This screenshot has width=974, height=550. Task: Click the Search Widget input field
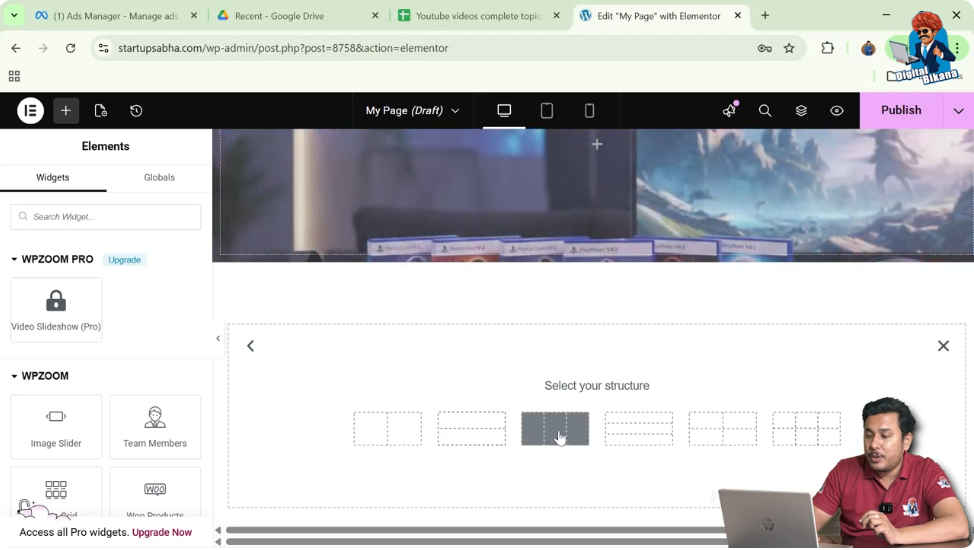pyautogui.click(x=106, y=217)
